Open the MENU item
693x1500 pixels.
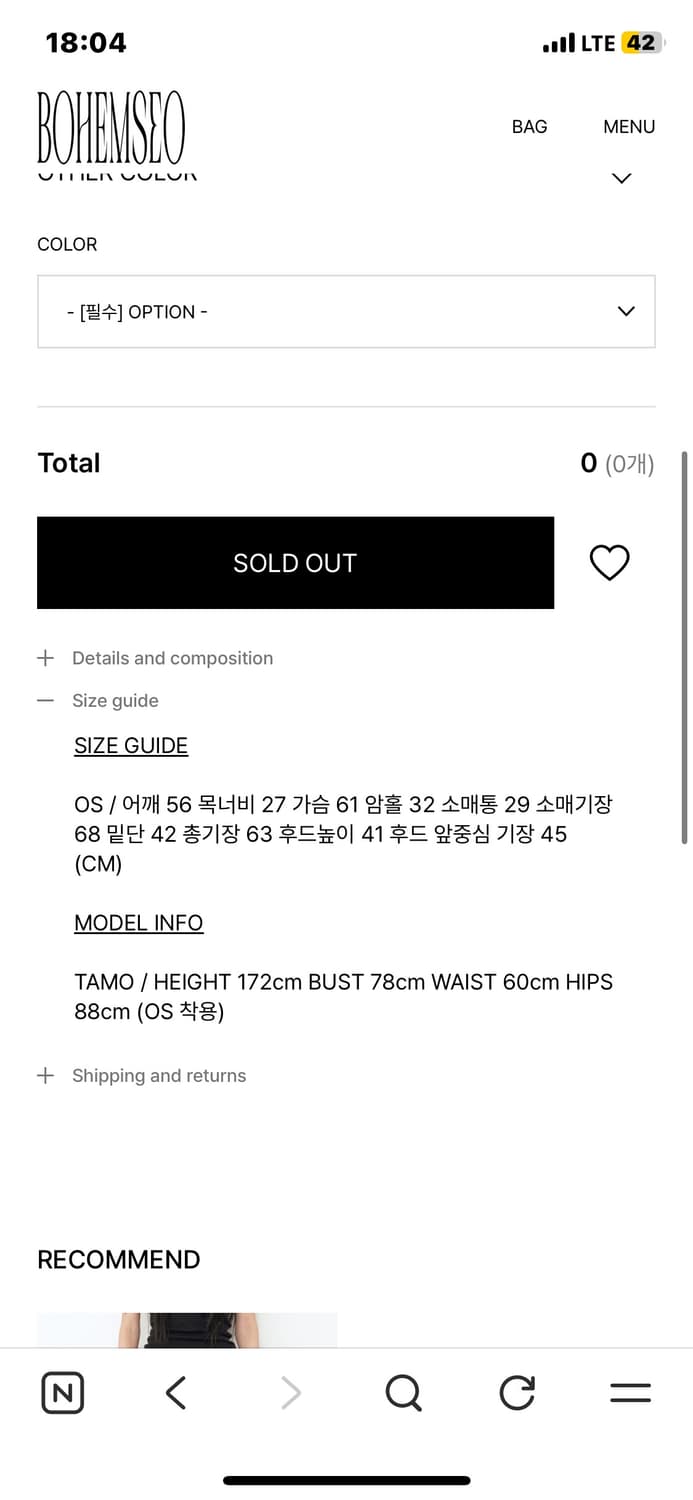click(x=628, y=127)
